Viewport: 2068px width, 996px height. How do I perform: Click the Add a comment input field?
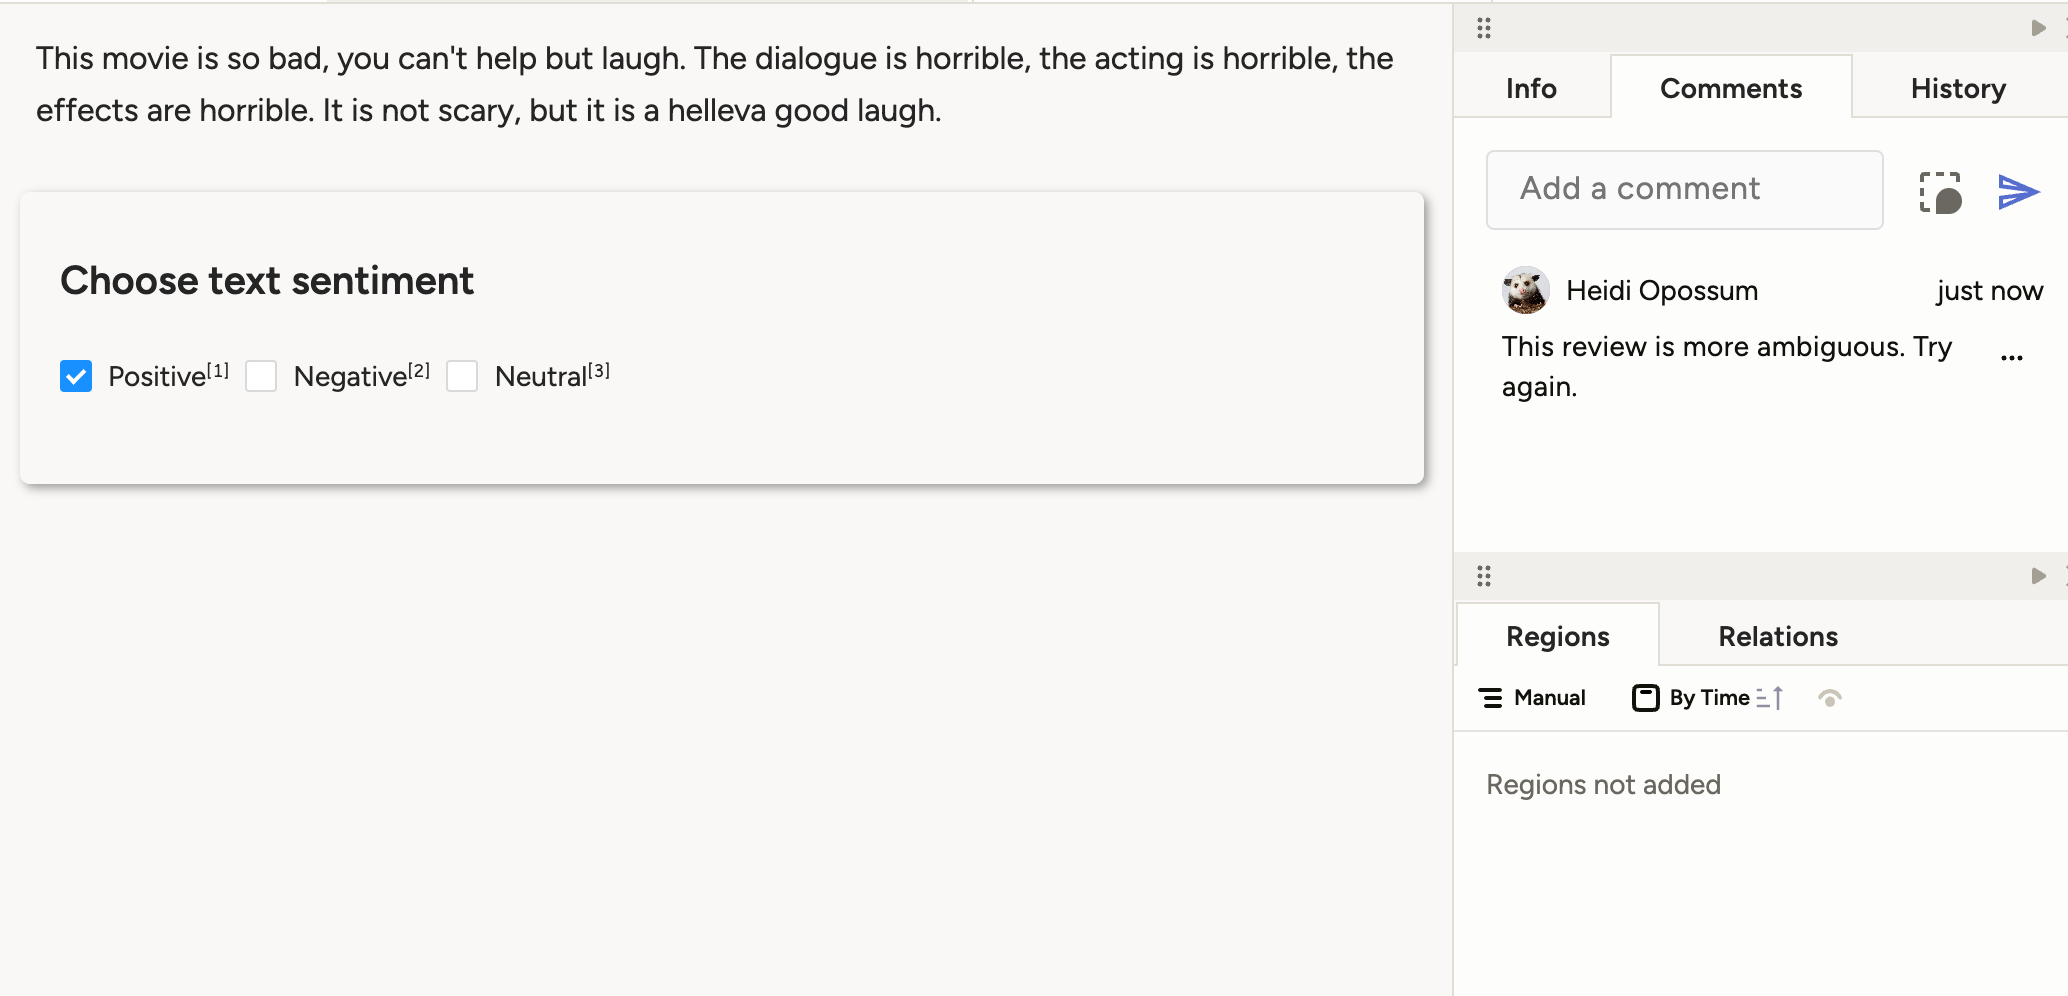tap(1683, 189)
